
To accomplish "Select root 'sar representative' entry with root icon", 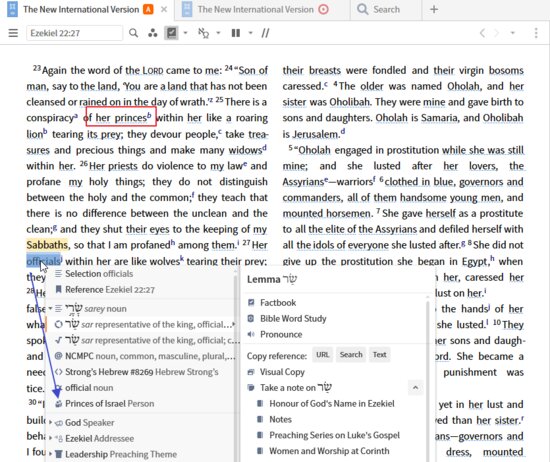I will click(x=140, y=340).
